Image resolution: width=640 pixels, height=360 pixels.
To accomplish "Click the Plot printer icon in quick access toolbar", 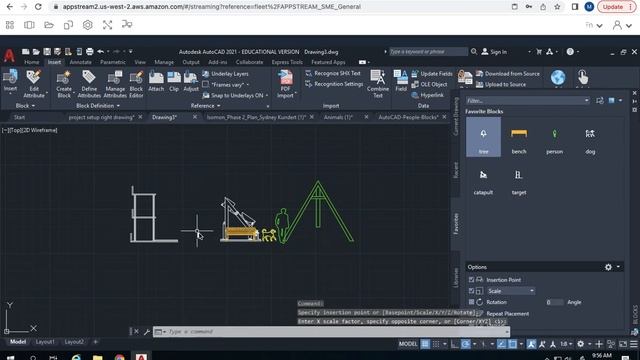I will point(89,51).
